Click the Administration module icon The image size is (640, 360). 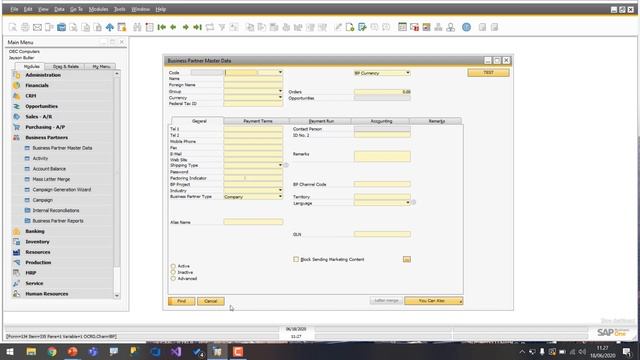[x=16, y=75]
